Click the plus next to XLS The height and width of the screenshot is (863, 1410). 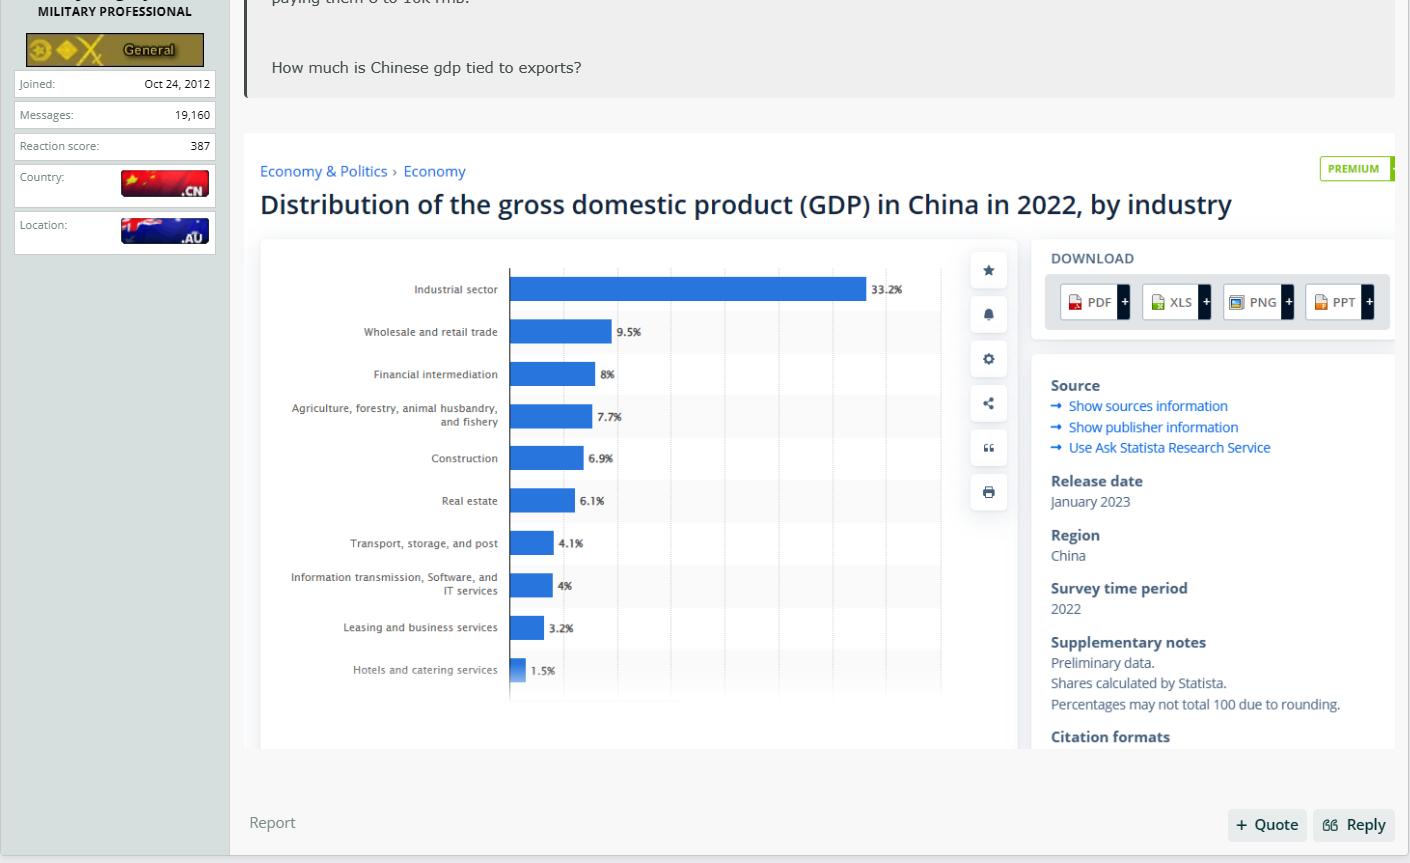pos(1206,302)
